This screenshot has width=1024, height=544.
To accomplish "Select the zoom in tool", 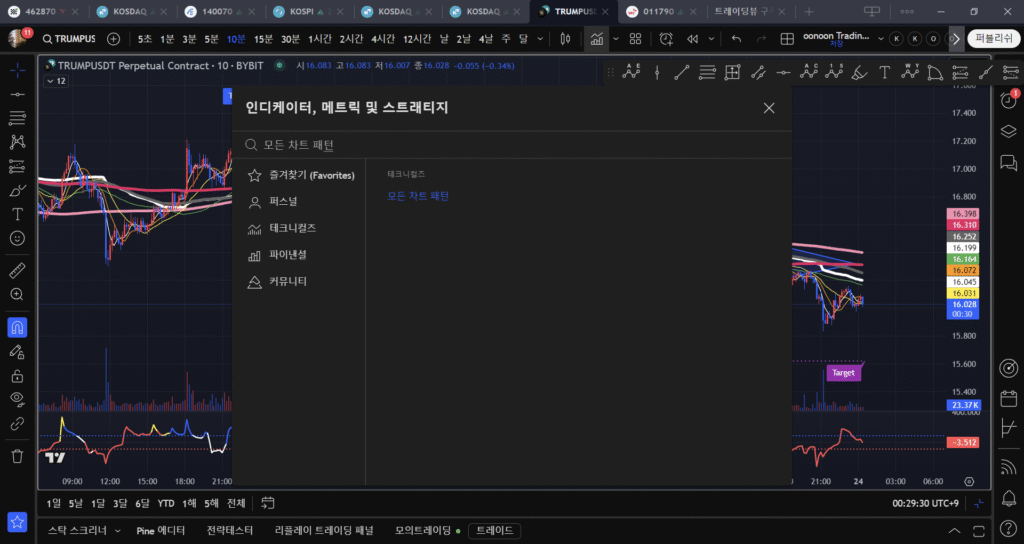I will click(x=17, y=295).
